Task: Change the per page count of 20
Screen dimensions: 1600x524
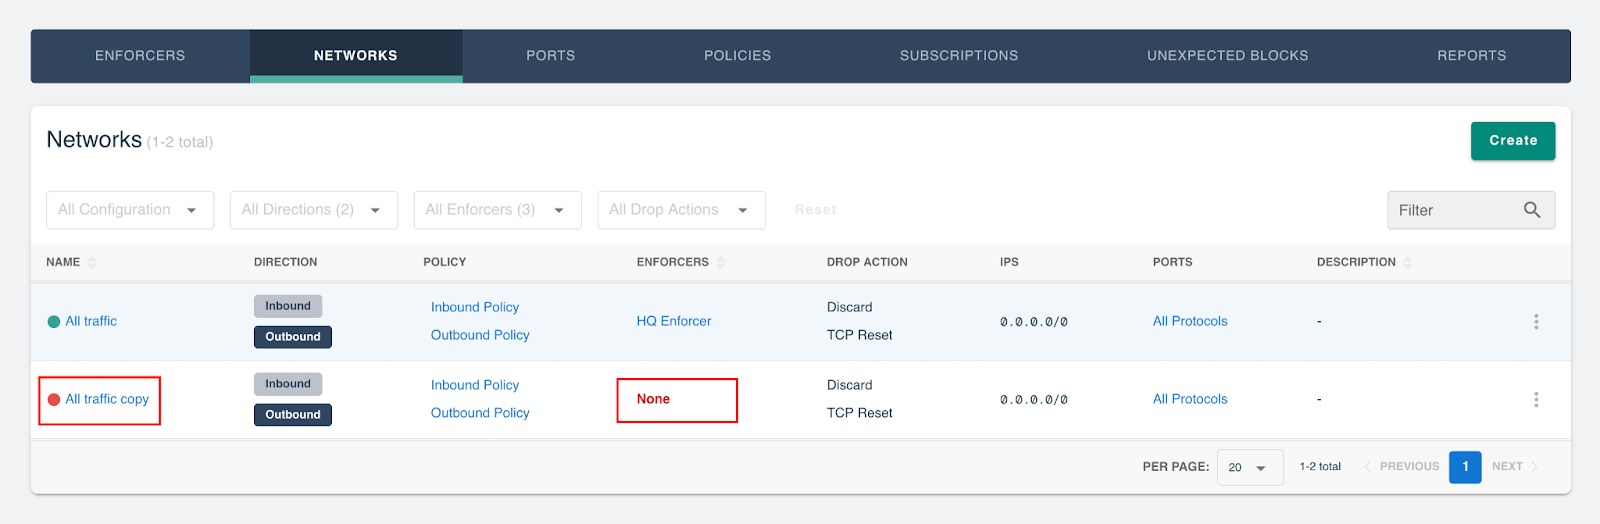Action: click(x=1250, y=467)
